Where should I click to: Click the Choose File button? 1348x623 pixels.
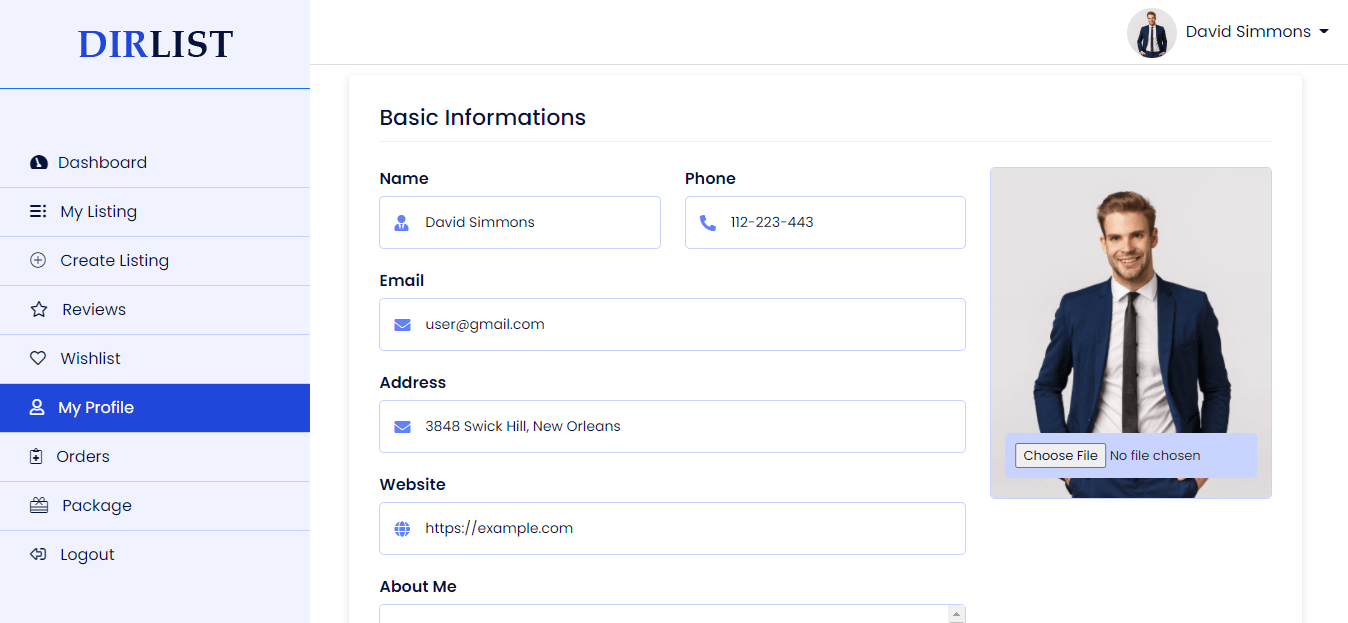pos(1060,455)
